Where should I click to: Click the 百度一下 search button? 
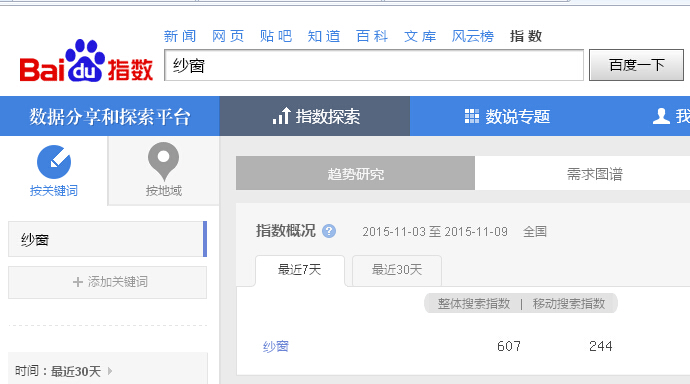pyautogui.click(x=636, y=65)
